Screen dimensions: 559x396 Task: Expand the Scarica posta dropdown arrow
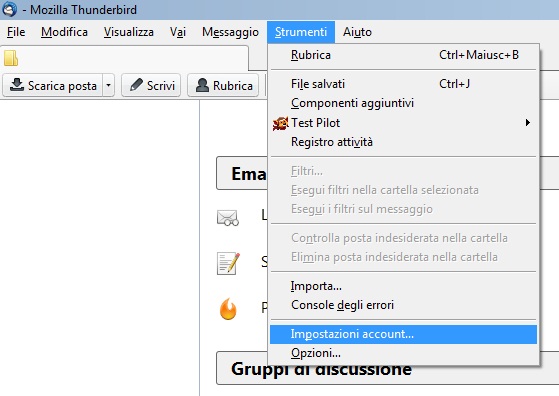[108, 85]
